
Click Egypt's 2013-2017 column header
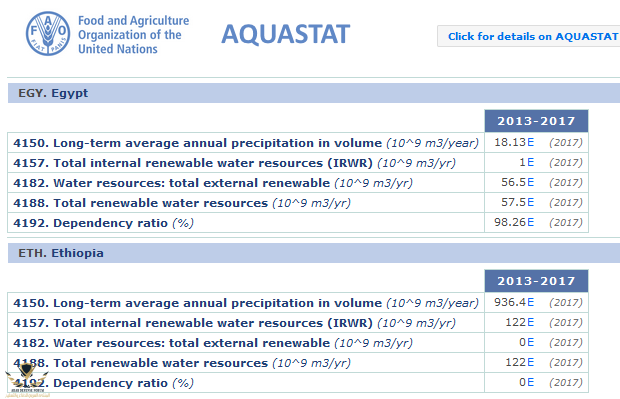[536, 121]
